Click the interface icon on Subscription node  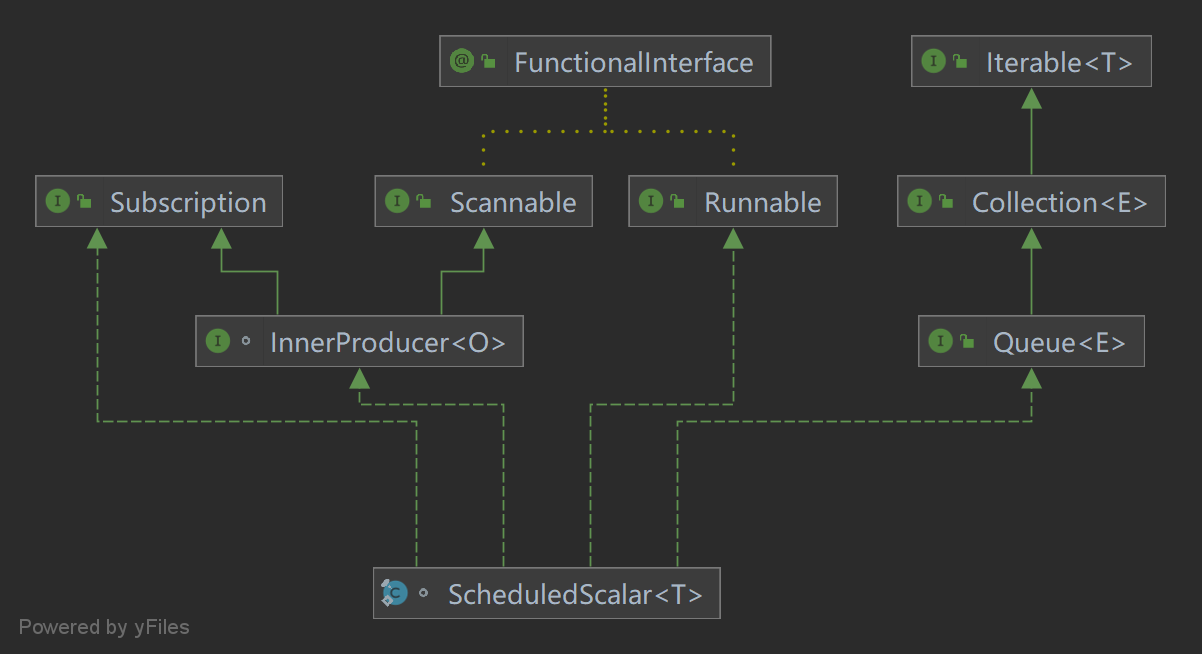pyautogui.click(x=57, y=202)
